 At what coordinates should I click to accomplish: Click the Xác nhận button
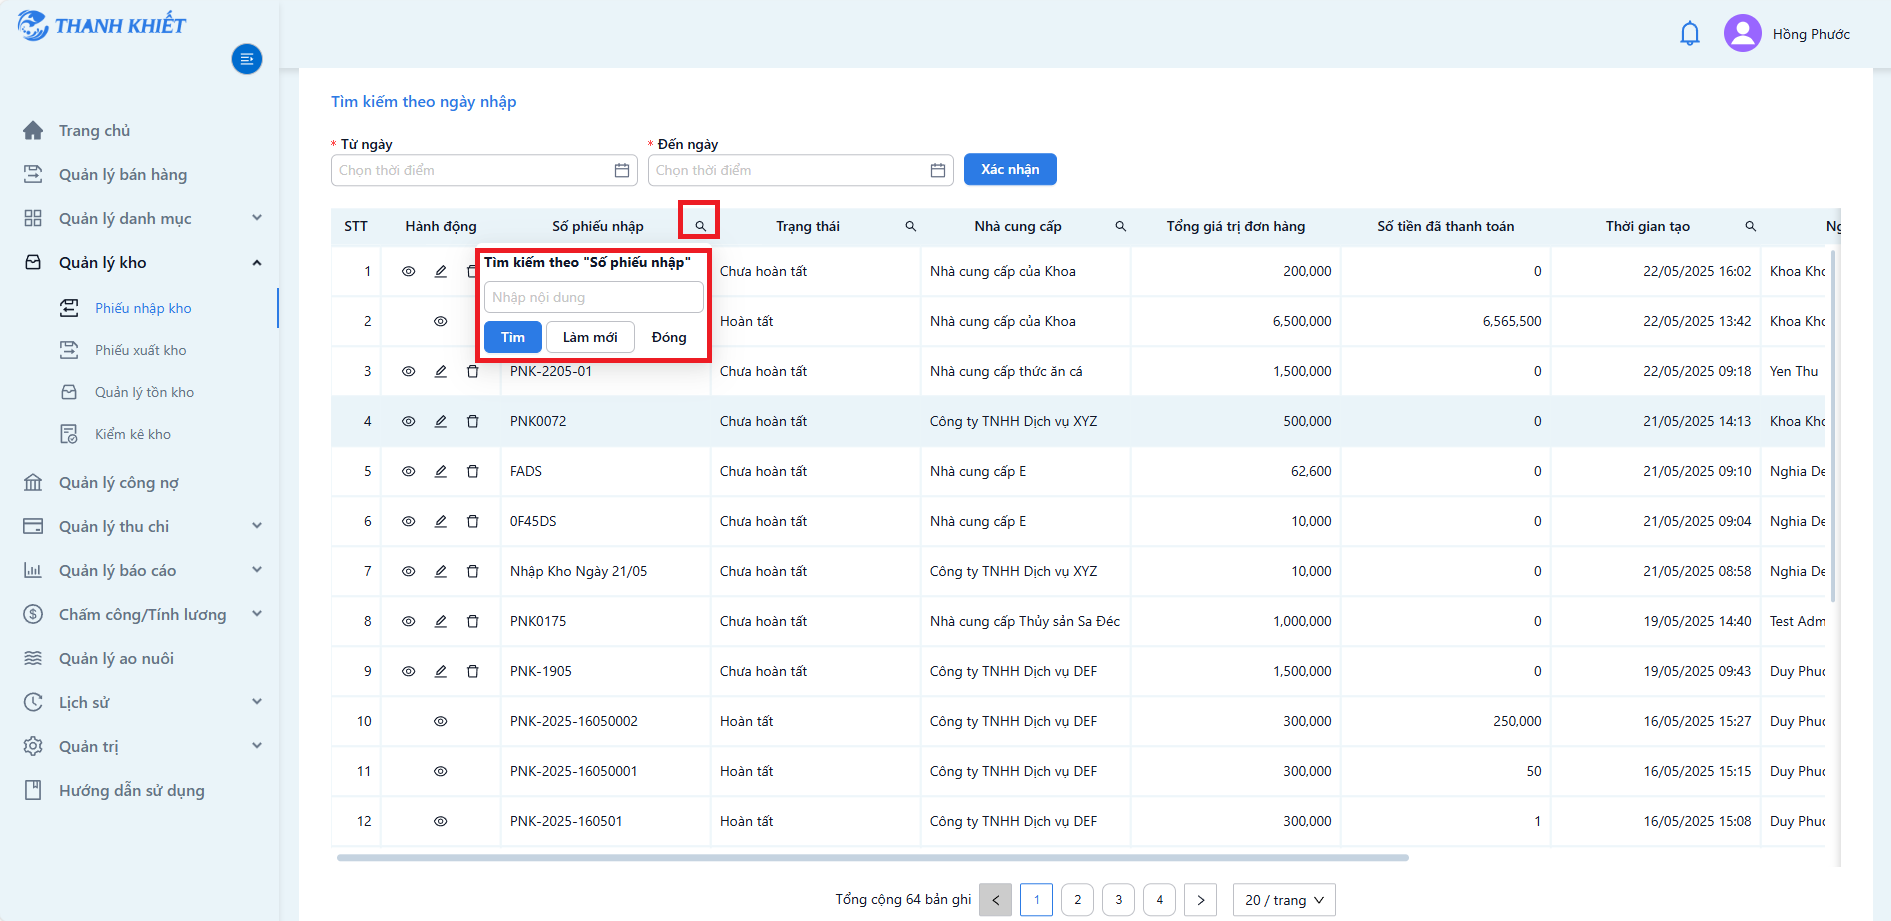pos(1010,169)
